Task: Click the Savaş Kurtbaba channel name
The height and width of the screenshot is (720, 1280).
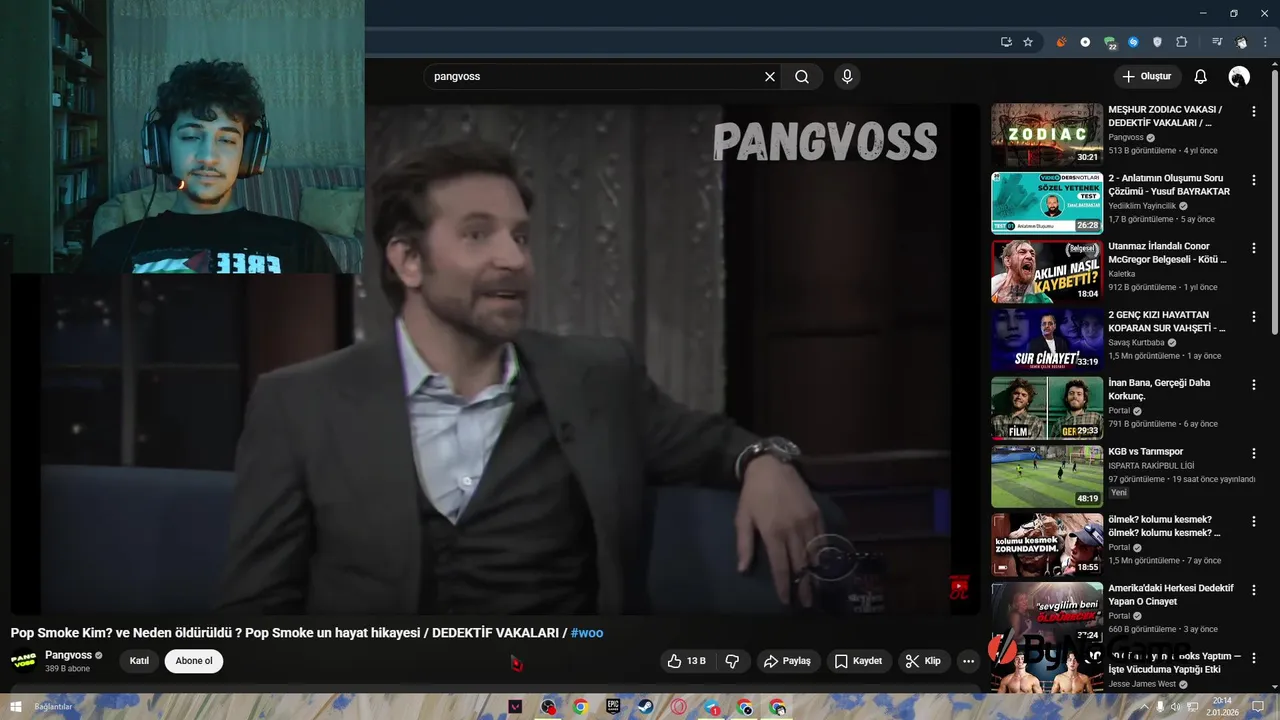Action: (1136, 342)
